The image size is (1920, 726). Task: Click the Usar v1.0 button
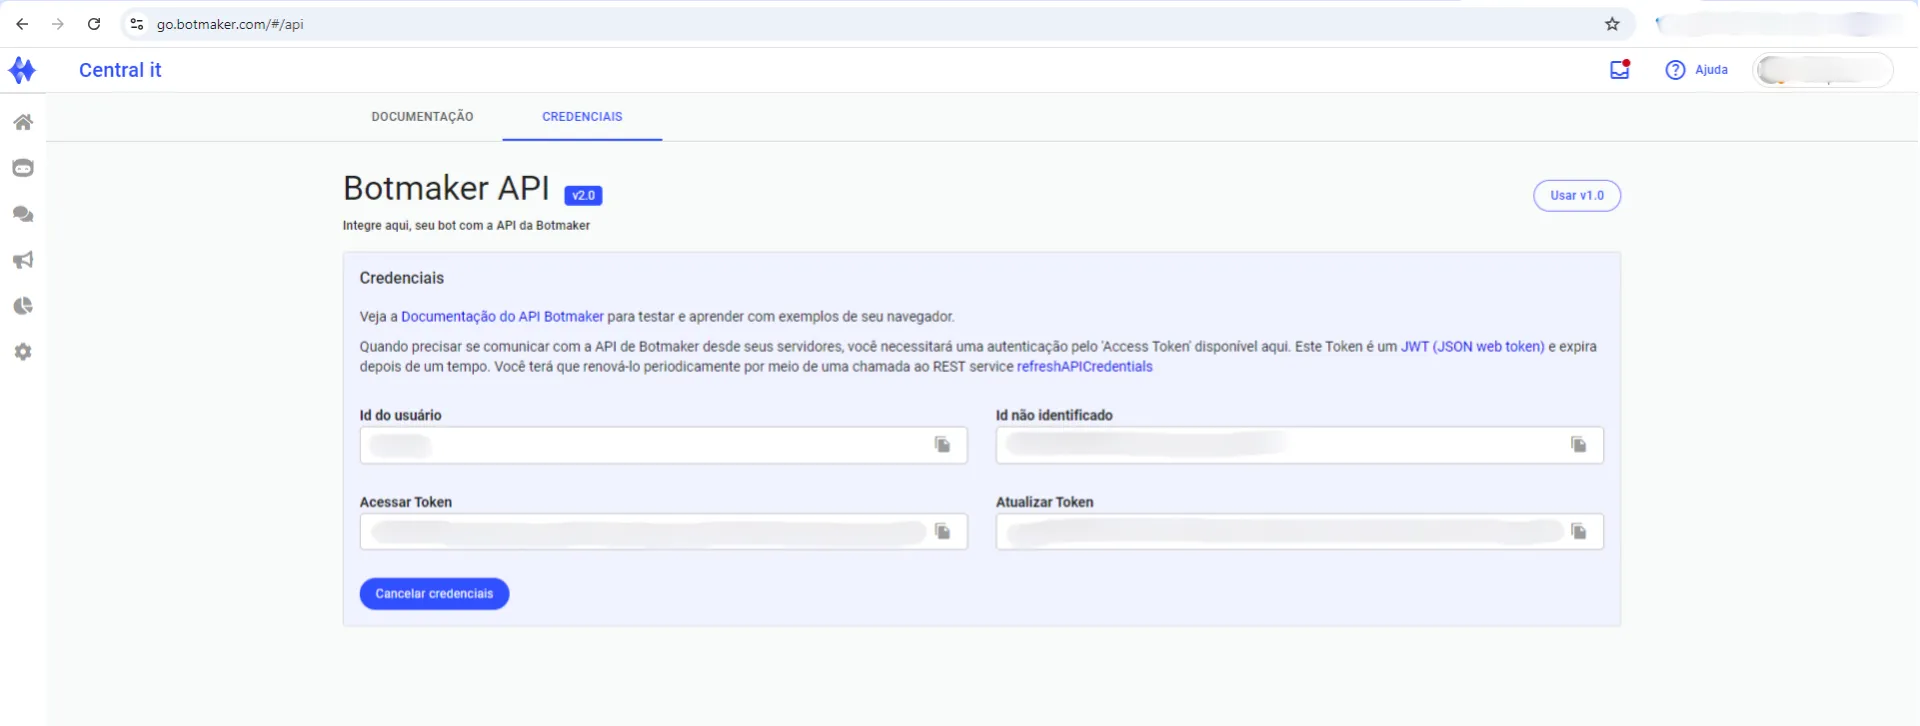click(1577, 196)
